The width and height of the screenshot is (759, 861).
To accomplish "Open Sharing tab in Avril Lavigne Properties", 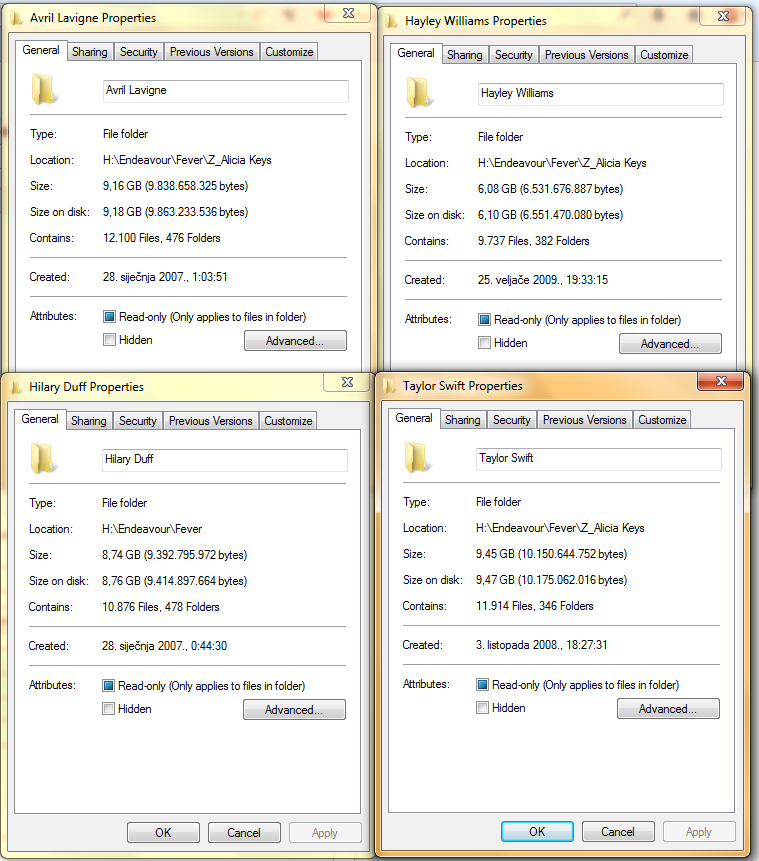I will click(x=90, y=52).
